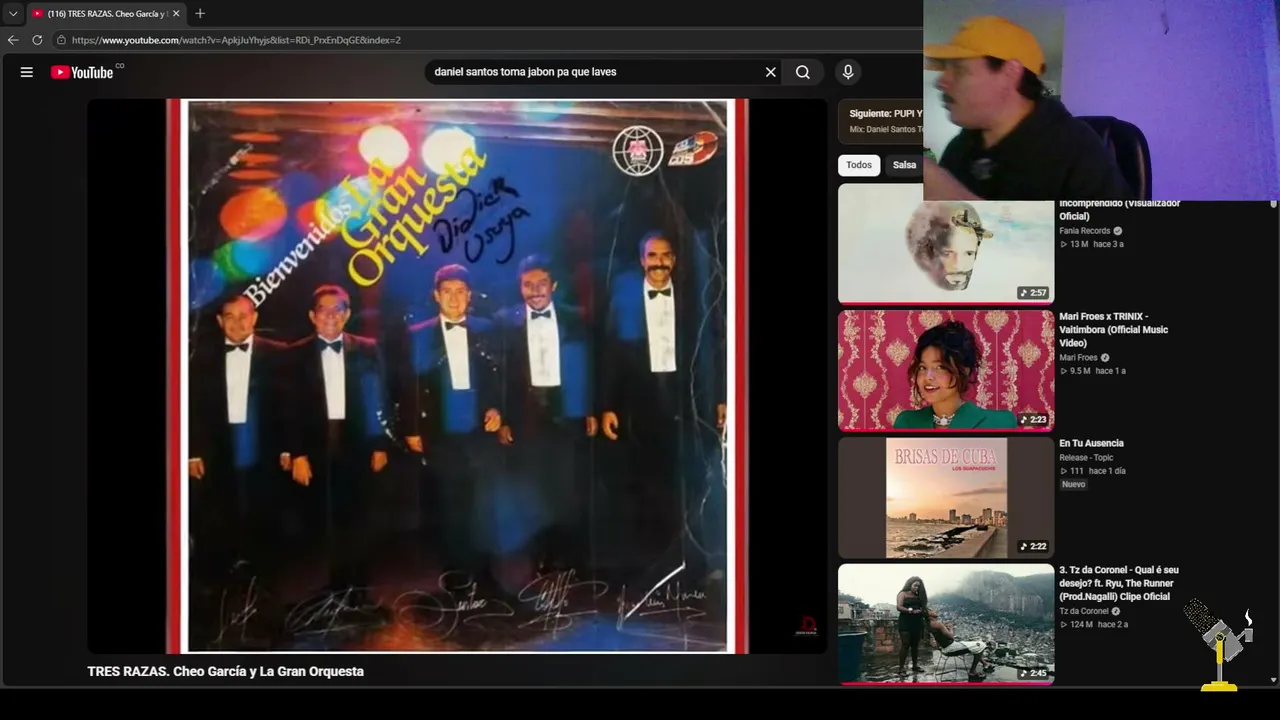This screenshot has width=1280, height=720.
Task: Visit the Fania Records channel
Action: click(x=1085, y=231)
